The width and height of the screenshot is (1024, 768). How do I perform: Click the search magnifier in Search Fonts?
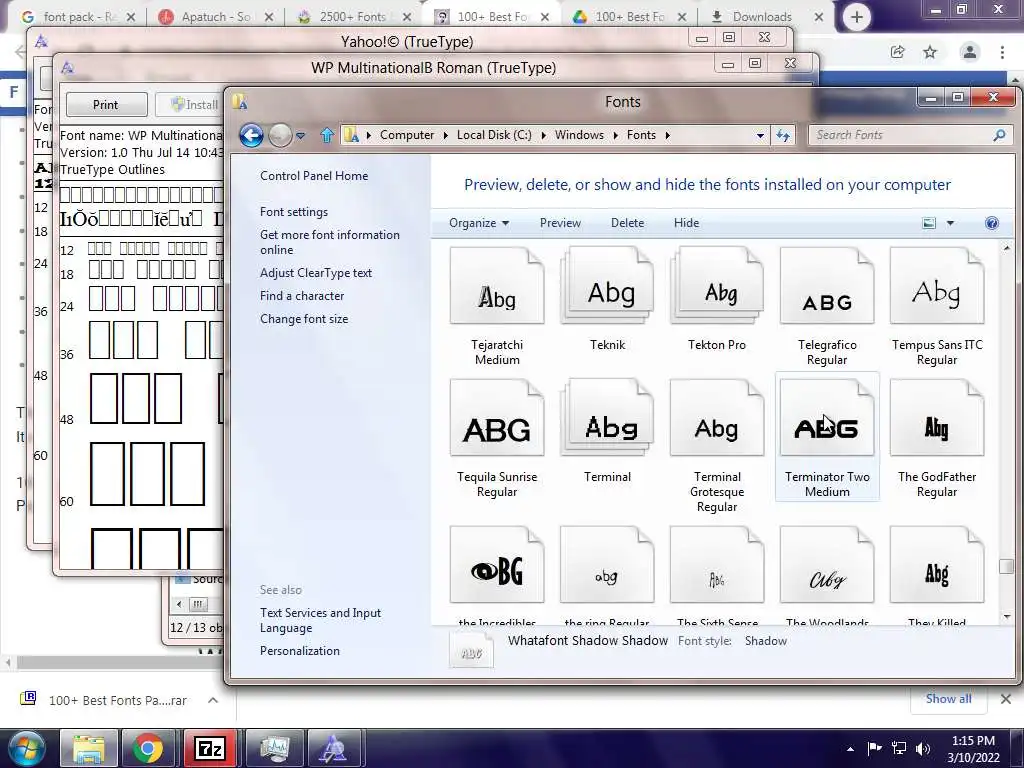(x=999, y=135)
